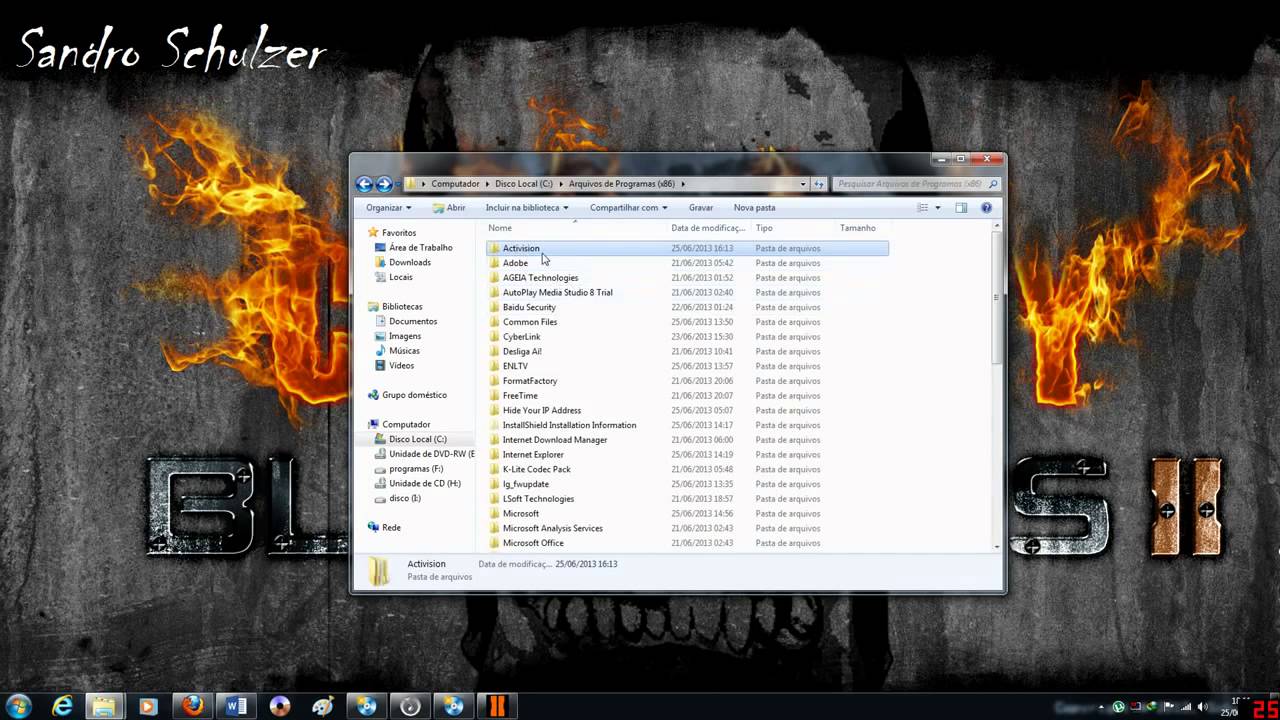Click the volume speaker tray icon

pyautogui.click(x=1202, y=707)
